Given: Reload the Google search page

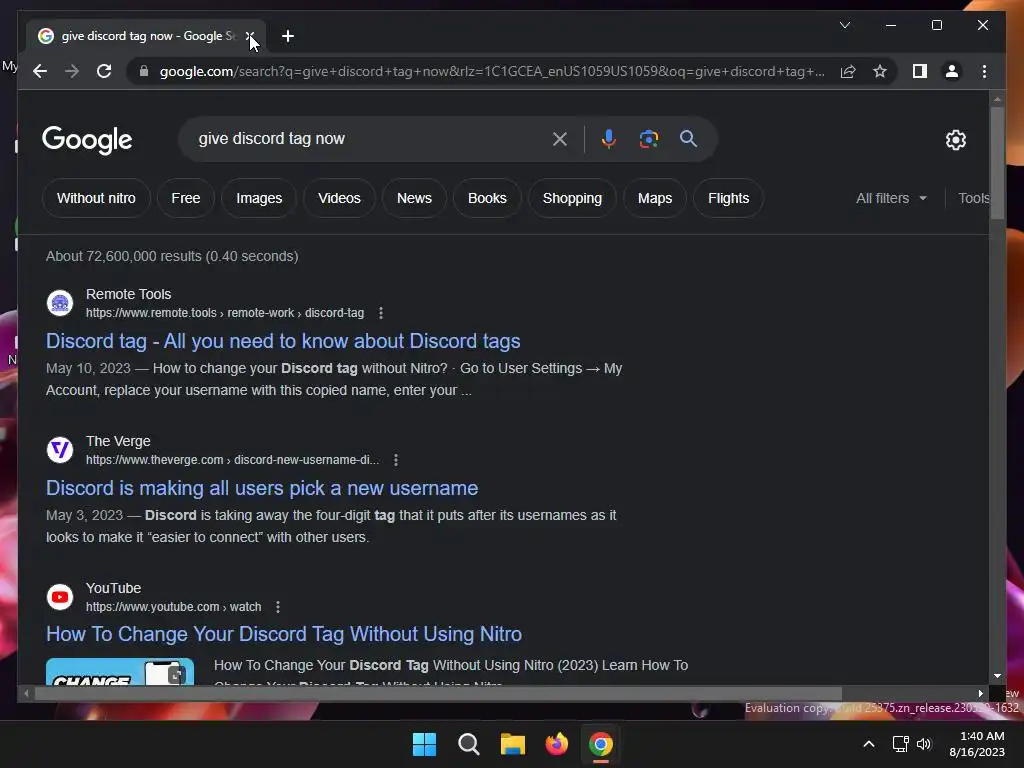Looking at the screenshot, I should click(104, 71).
